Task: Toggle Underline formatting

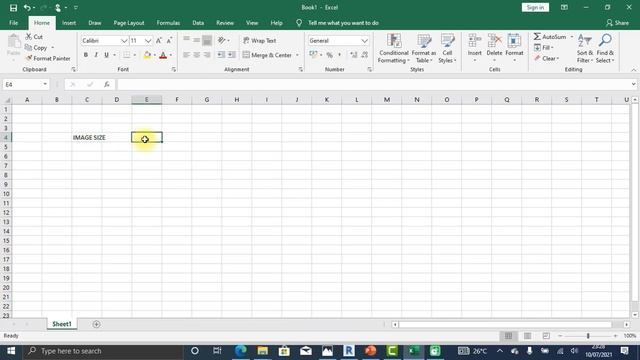Action: point(106,55)
